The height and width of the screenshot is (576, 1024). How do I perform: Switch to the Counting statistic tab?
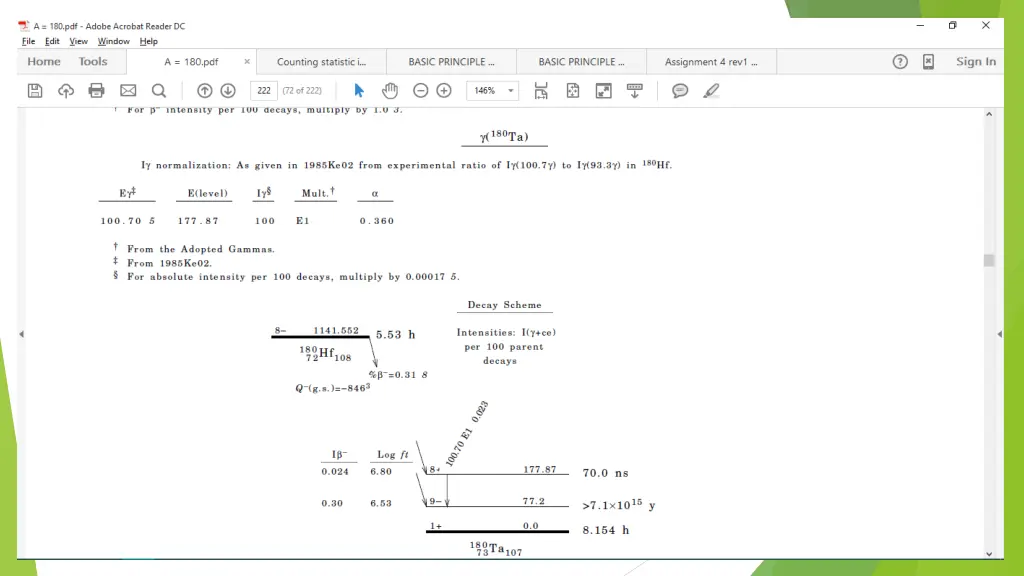point(321,61)
